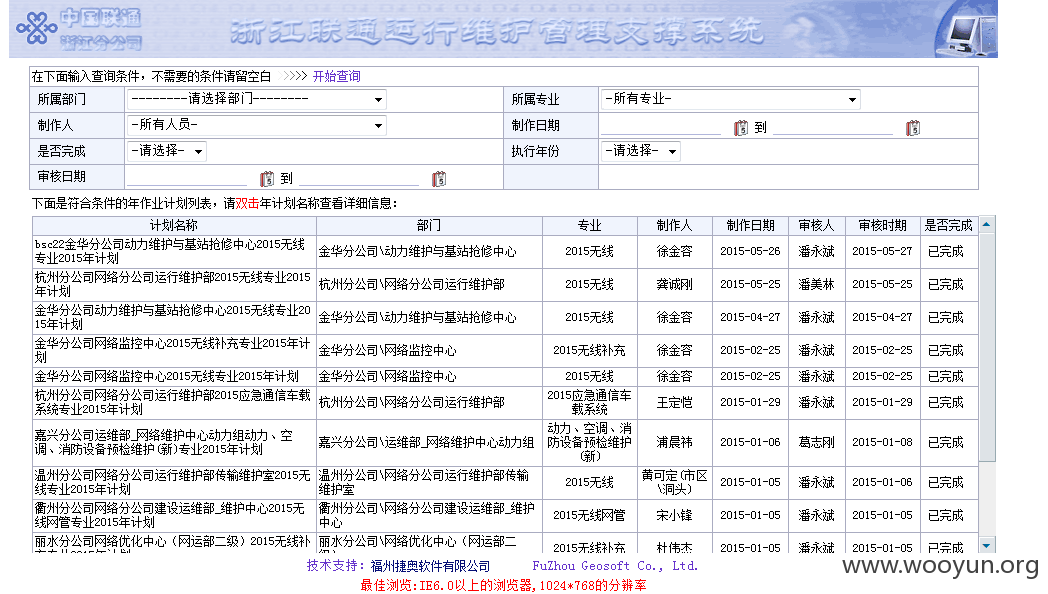
Task: Click author cell 宋小锋
Action: pyautogui.click(x=674, y=515)
